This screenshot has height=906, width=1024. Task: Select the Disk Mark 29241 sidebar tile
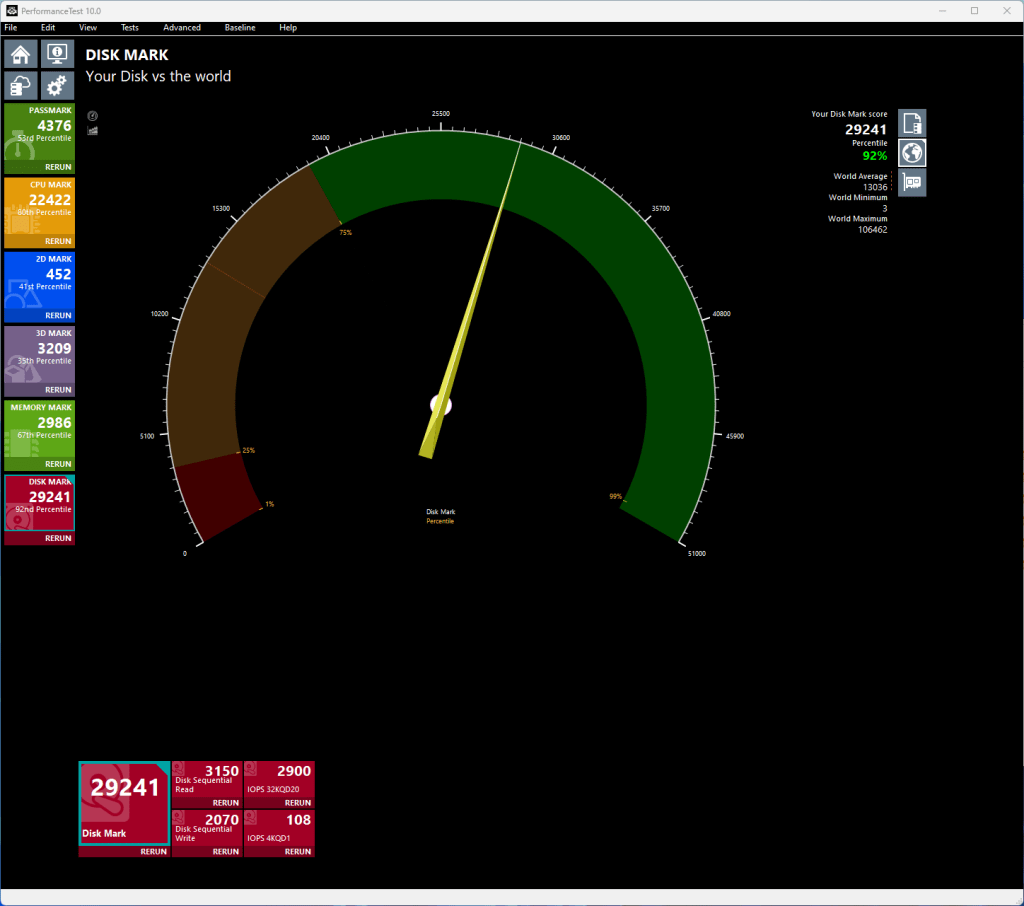tap(39, 504)
